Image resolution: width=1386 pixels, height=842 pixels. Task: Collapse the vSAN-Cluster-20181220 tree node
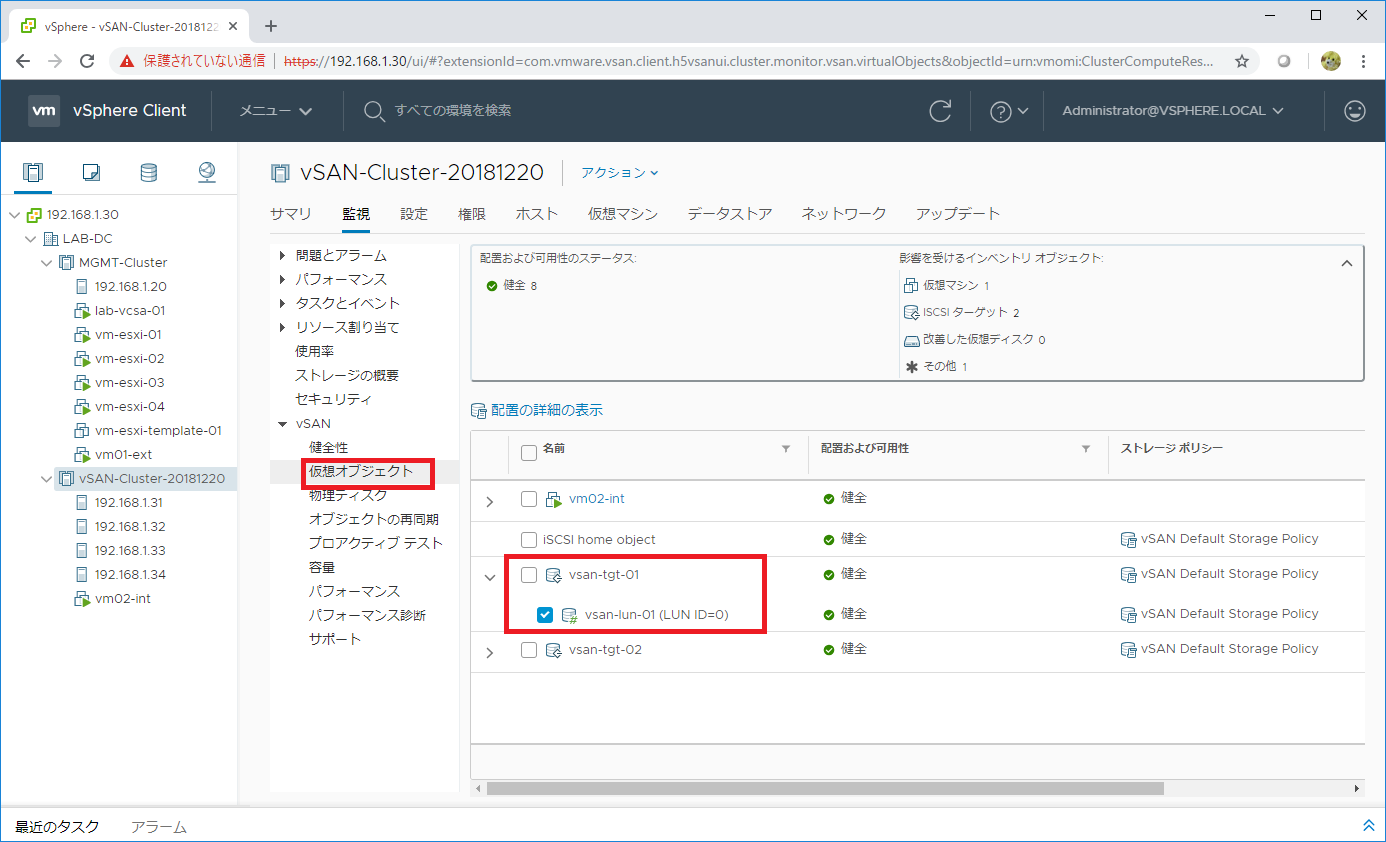click(46, 479)
